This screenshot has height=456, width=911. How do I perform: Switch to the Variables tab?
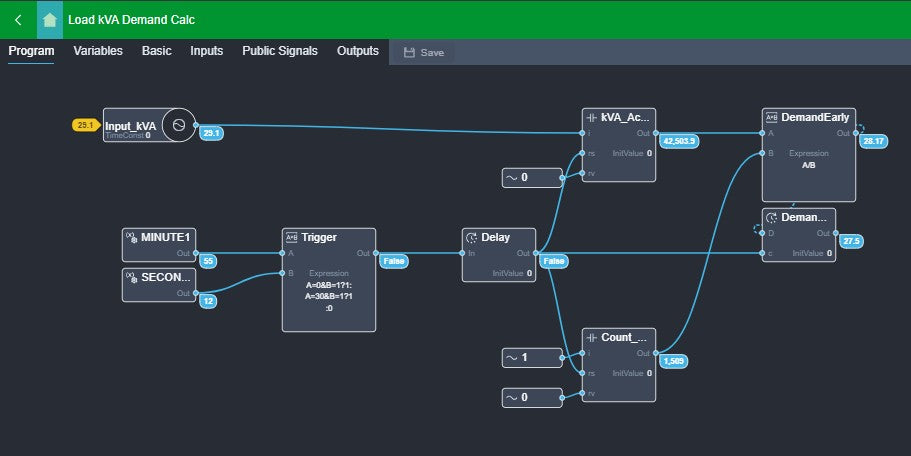(x=98, y=51)
